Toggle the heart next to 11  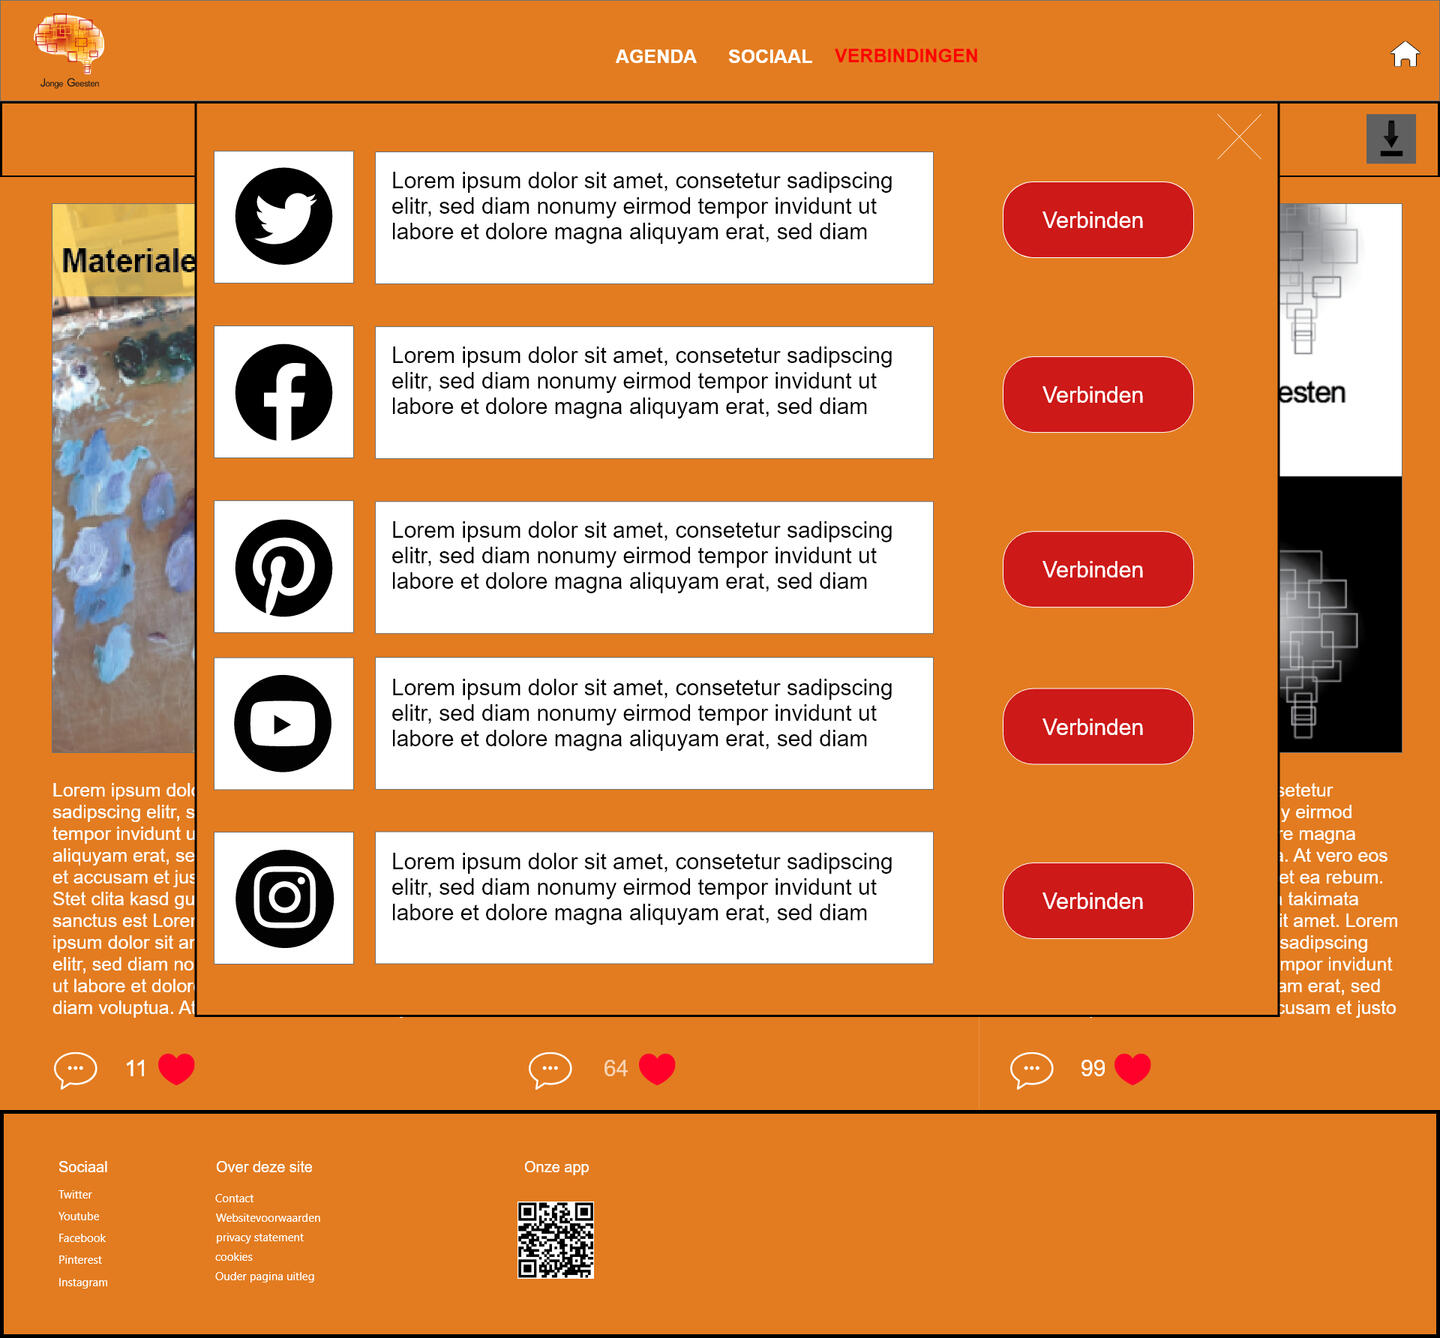[x=176, y=1069]
